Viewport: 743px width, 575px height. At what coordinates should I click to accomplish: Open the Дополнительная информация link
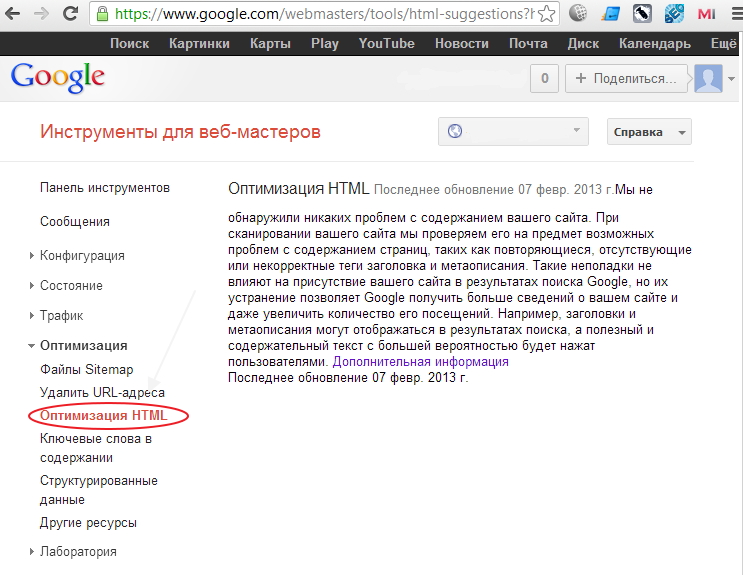coord(420,362)
